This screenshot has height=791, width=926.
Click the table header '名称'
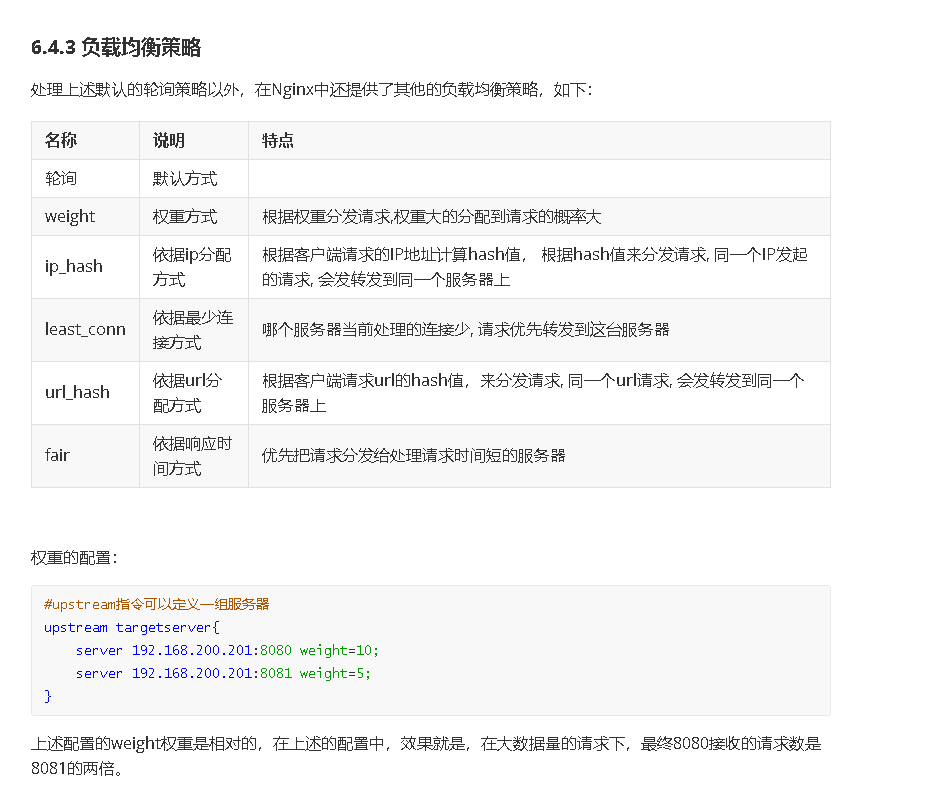pos(61,141)
